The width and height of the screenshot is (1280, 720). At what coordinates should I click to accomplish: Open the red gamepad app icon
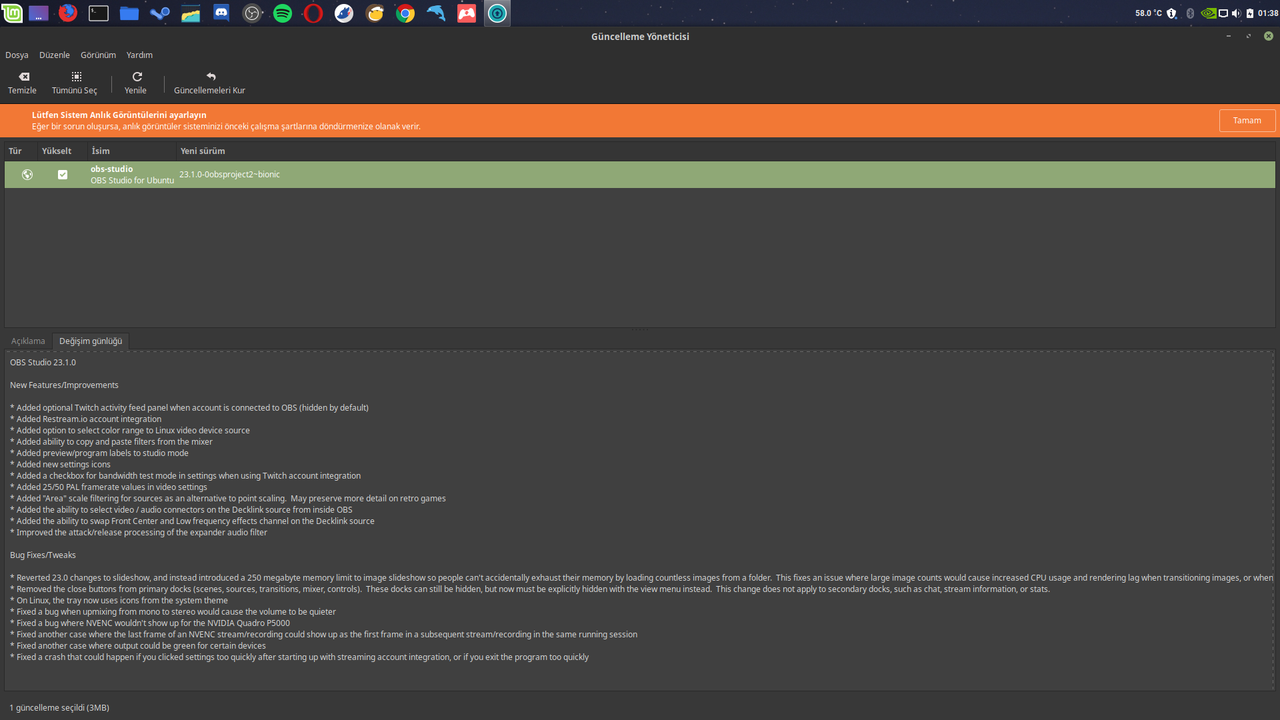pyautogui.click(x=466, y=13)
